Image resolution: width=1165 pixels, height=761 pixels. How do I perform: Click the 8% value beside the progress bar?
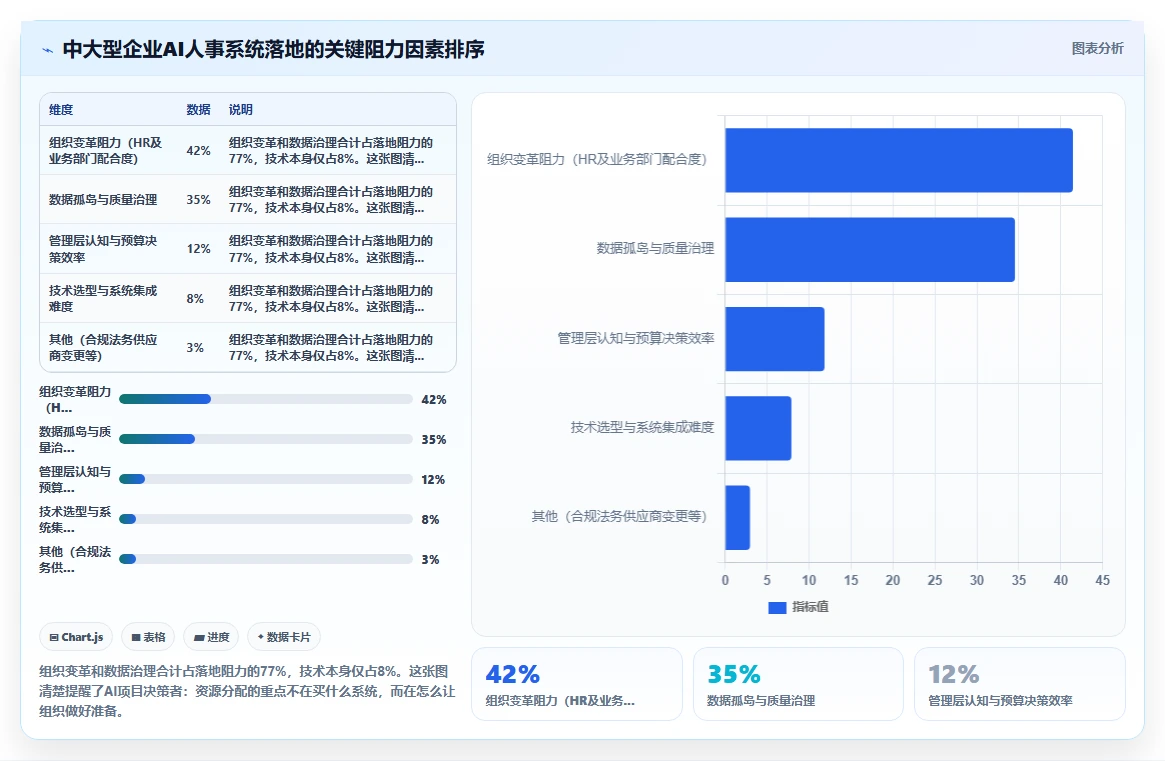[x=430, y=519]
